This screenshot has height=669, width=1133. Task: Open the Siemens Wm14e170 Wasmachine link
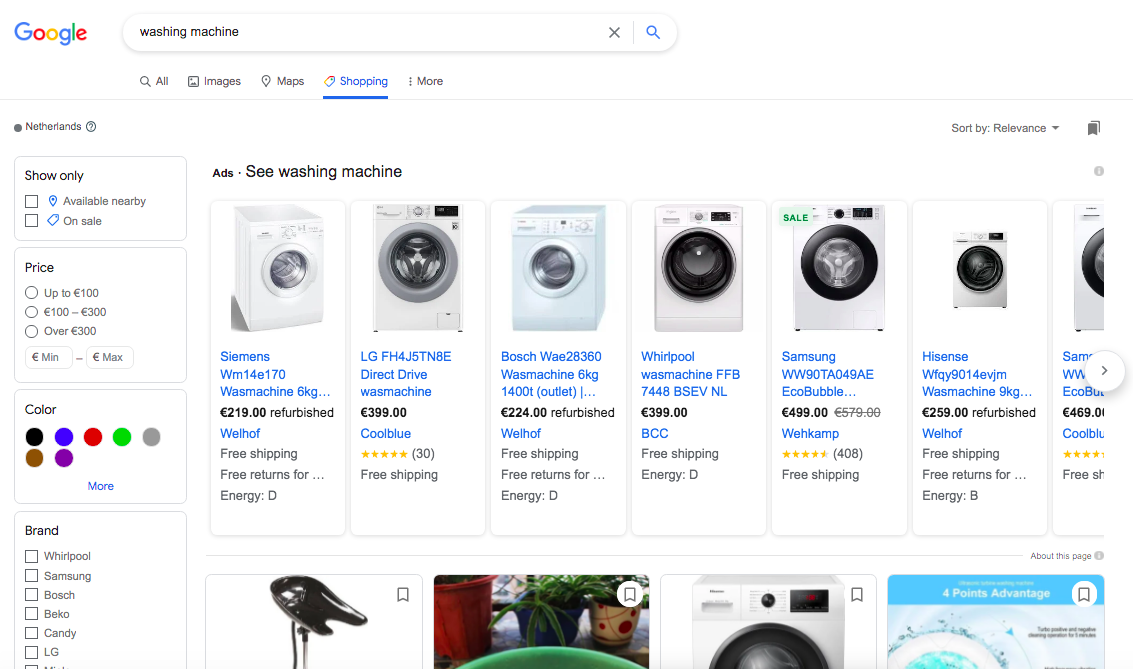(x=275, y=374)
